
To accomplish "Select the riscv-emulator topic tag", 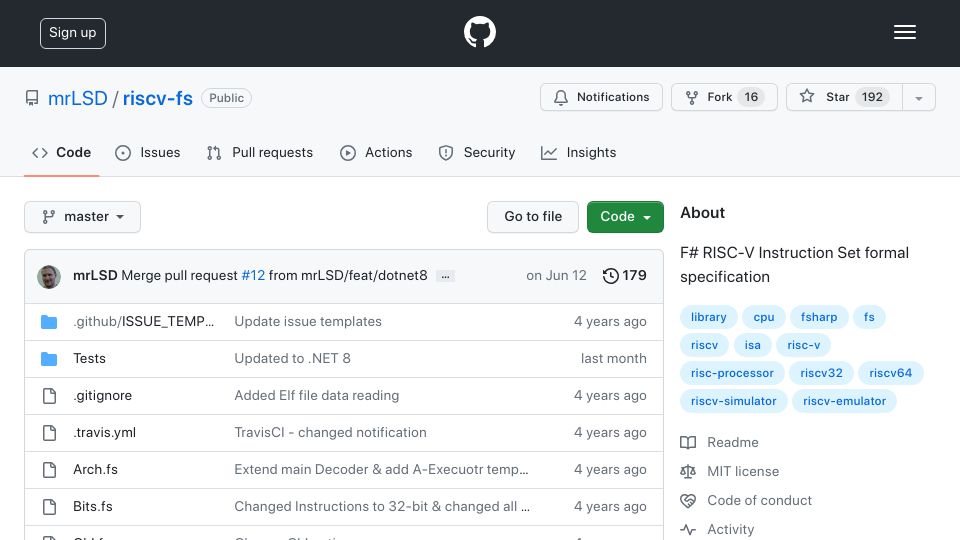I will [844, 402].
